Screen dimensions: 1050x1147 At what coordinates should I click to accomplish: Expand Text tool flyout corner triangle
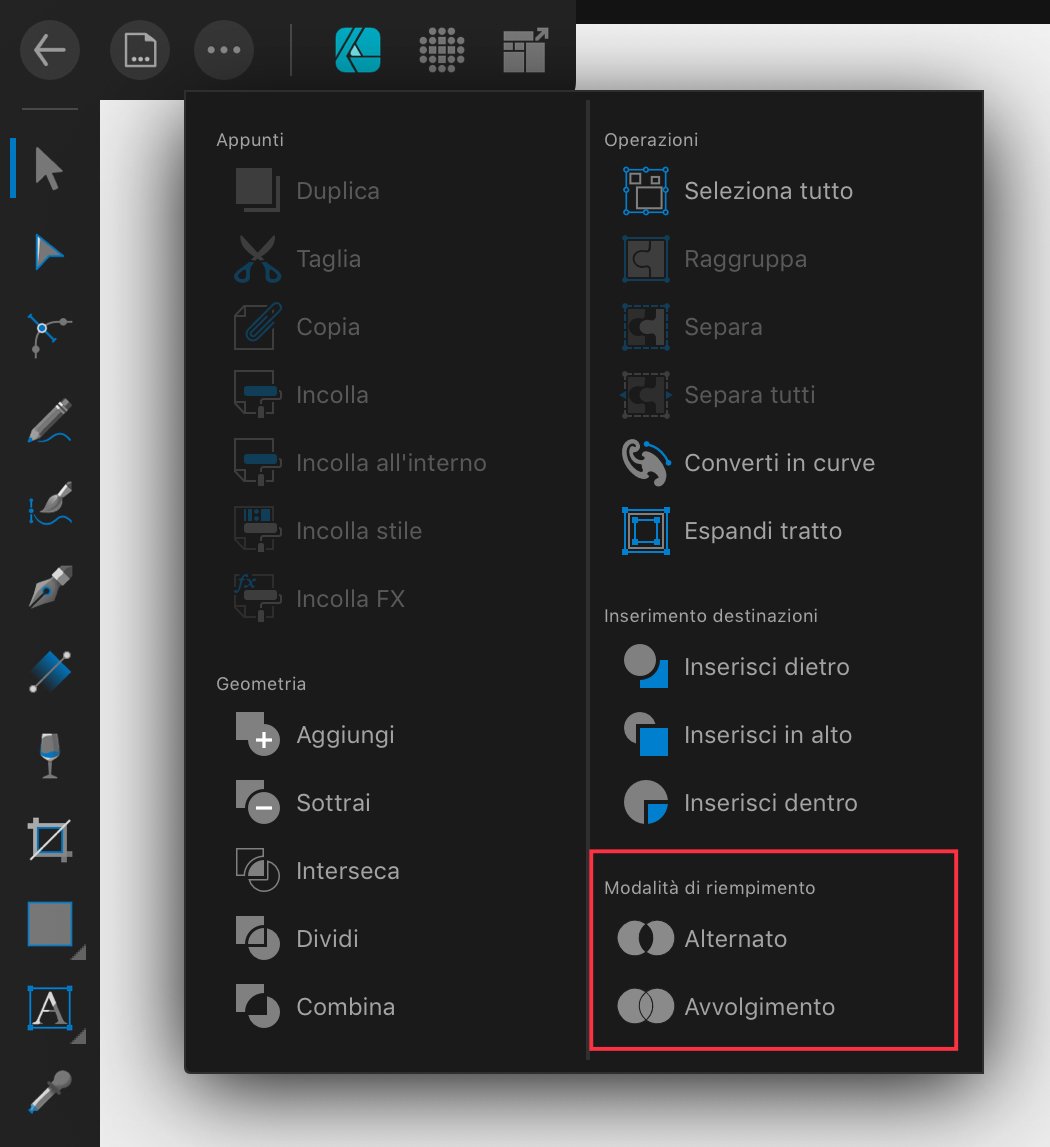click(x=79, y=1036)
